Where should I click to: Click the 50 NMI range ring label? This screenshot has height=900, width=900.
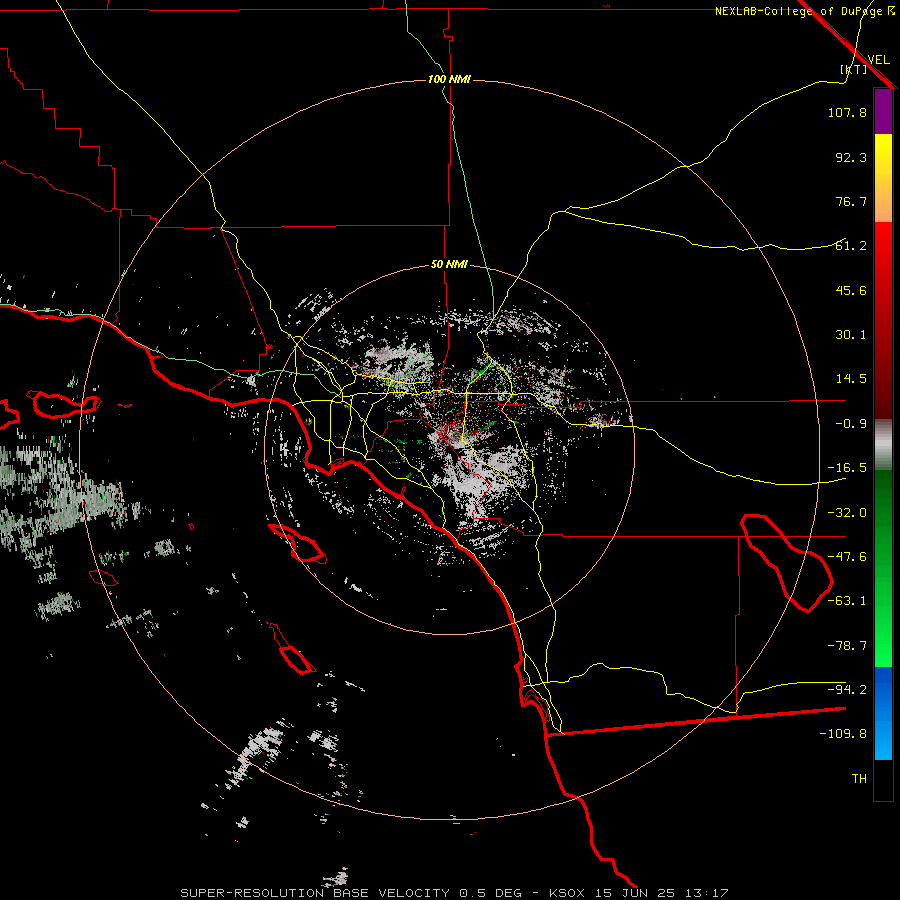click(x=449, y=265)
